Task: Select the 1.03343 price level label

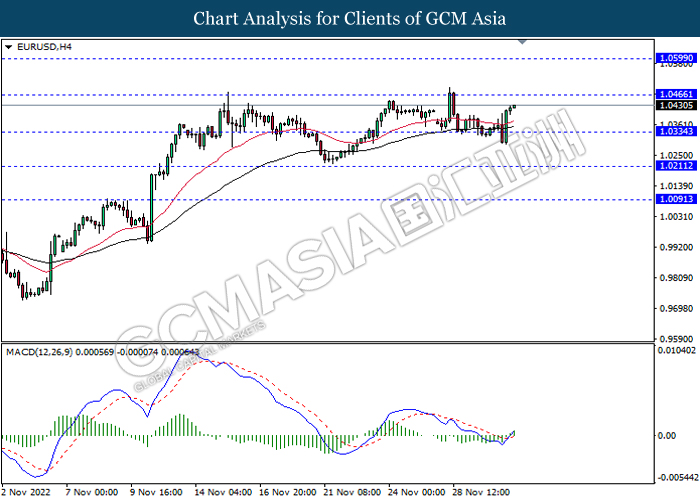Action: coord(676,131)
